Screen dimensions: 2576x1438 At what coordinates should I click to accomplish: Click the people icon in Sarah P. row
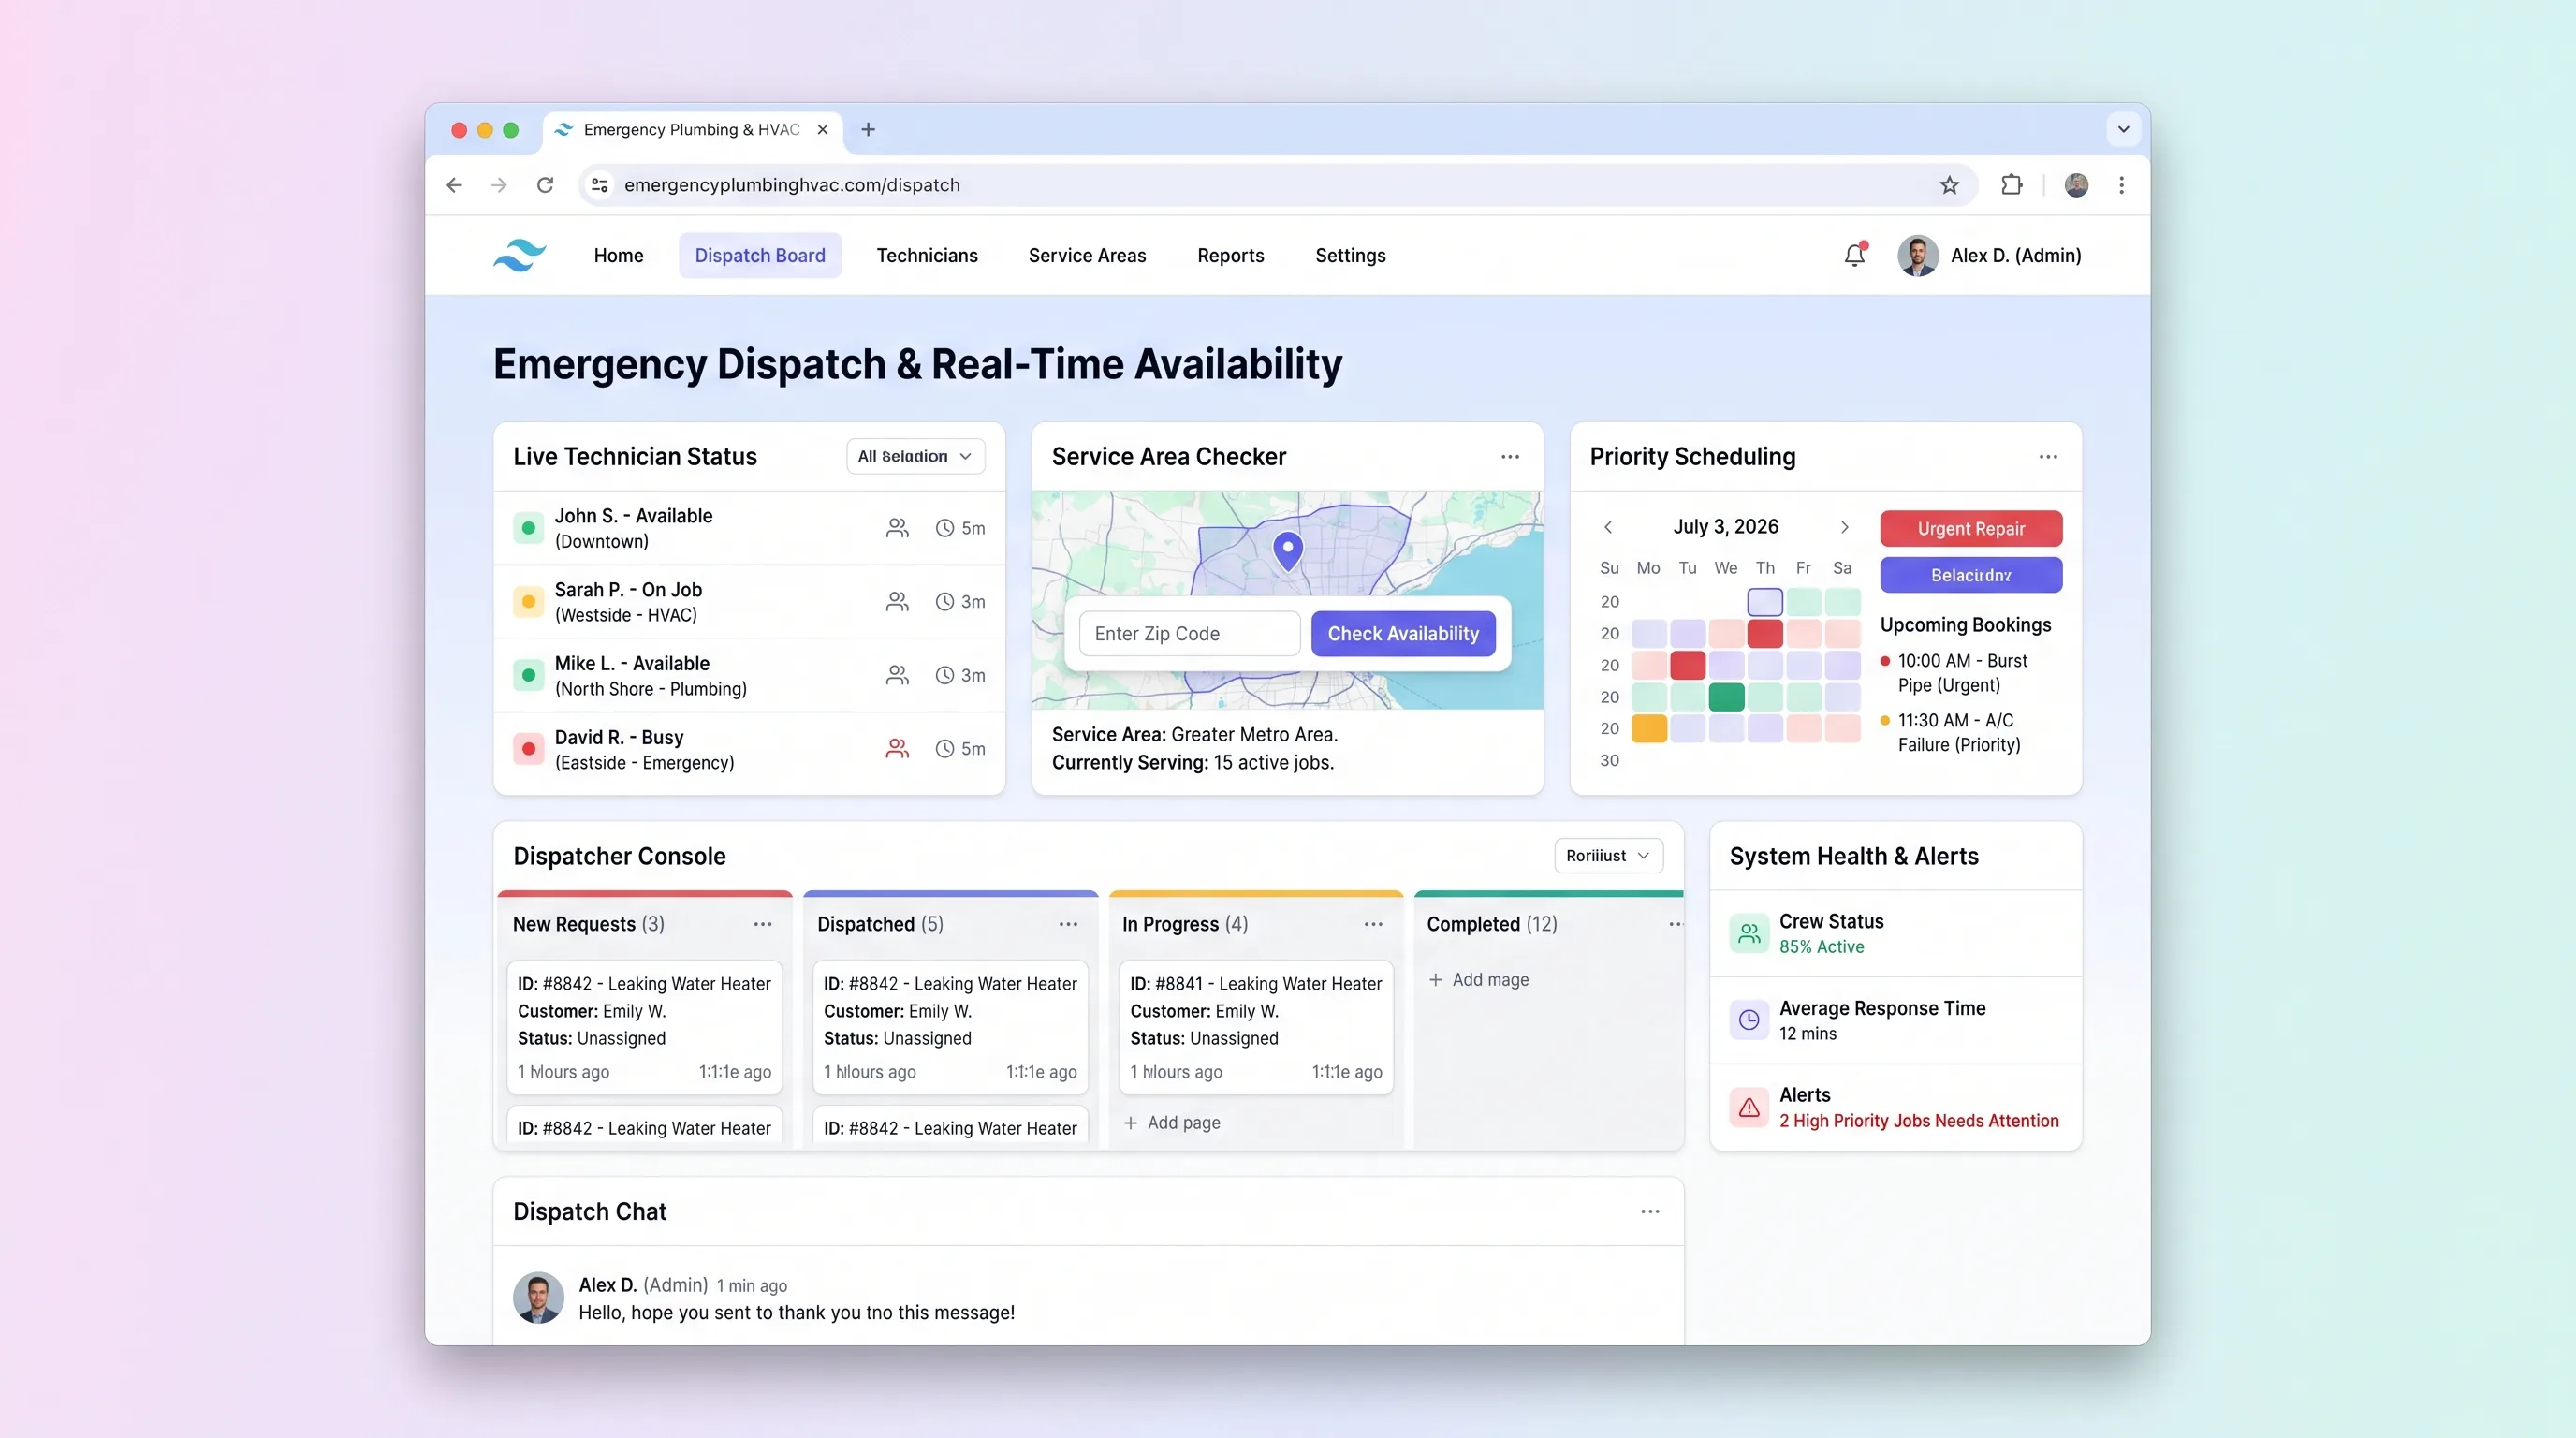897,601
